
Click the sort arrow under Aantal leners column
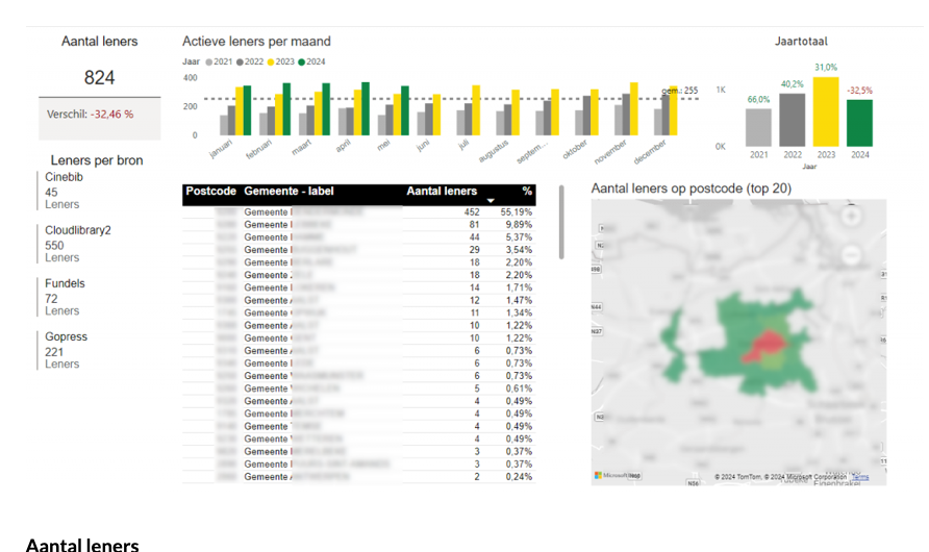[491, 201]
